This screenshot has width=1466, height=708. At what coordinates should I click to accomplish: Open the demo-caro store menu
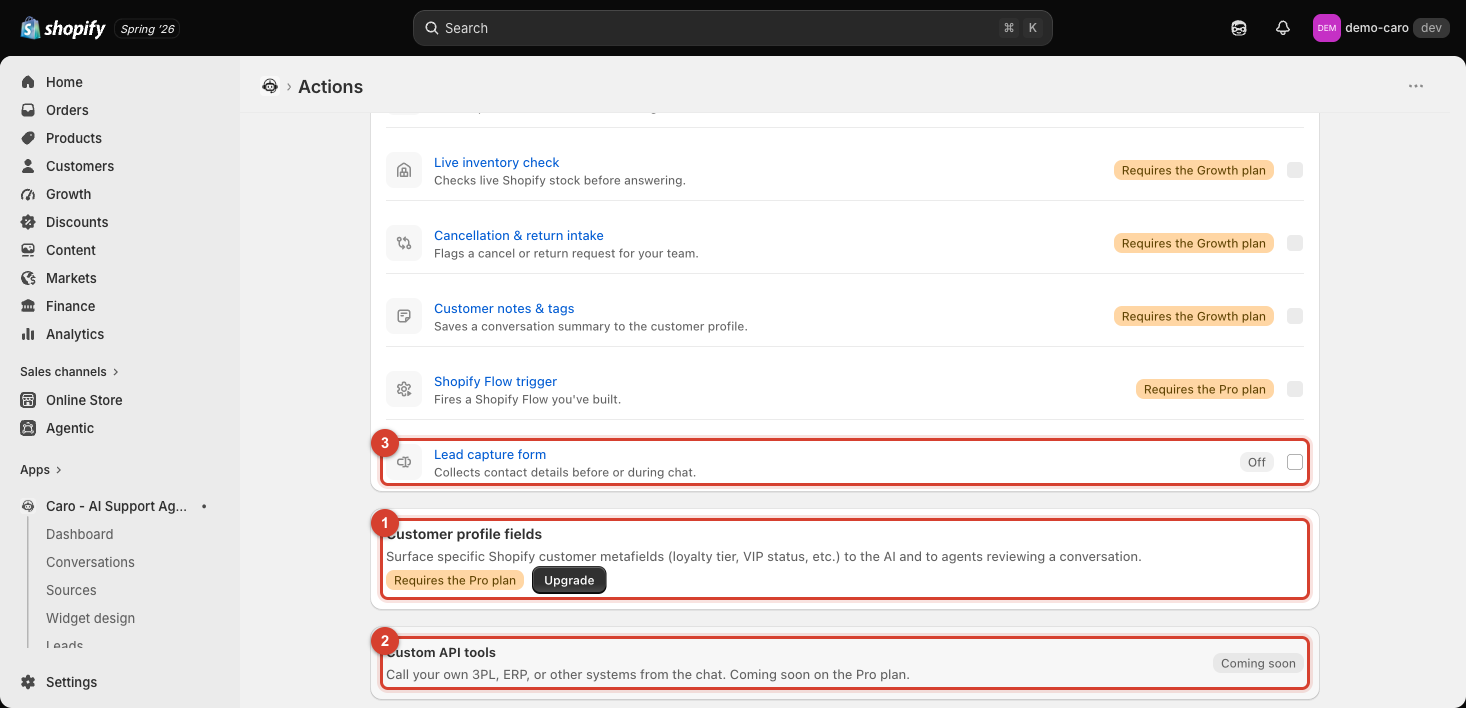tap(1380, 28)
